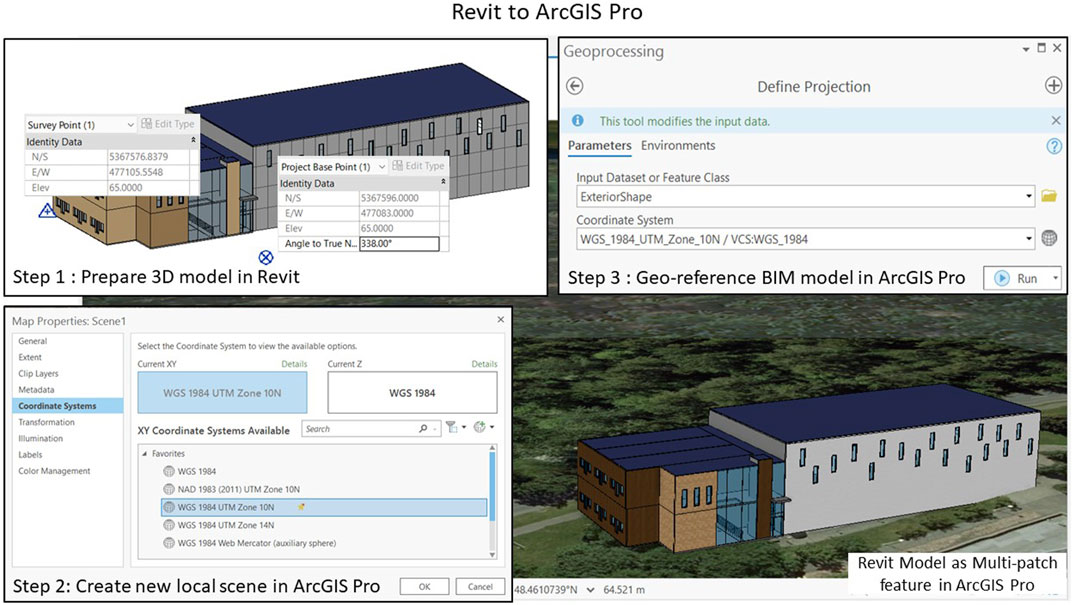
Task: Collapse the Favorites tree group
Action: point(144,453)
